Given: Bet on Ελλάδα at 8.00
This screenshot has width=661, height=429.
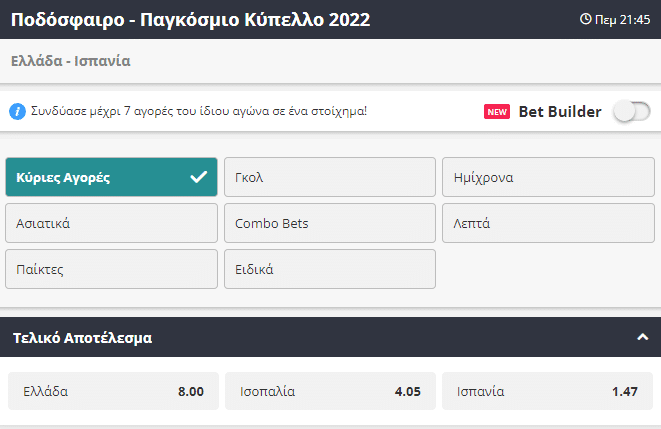Looking at the screenshot, I should 113,391.
